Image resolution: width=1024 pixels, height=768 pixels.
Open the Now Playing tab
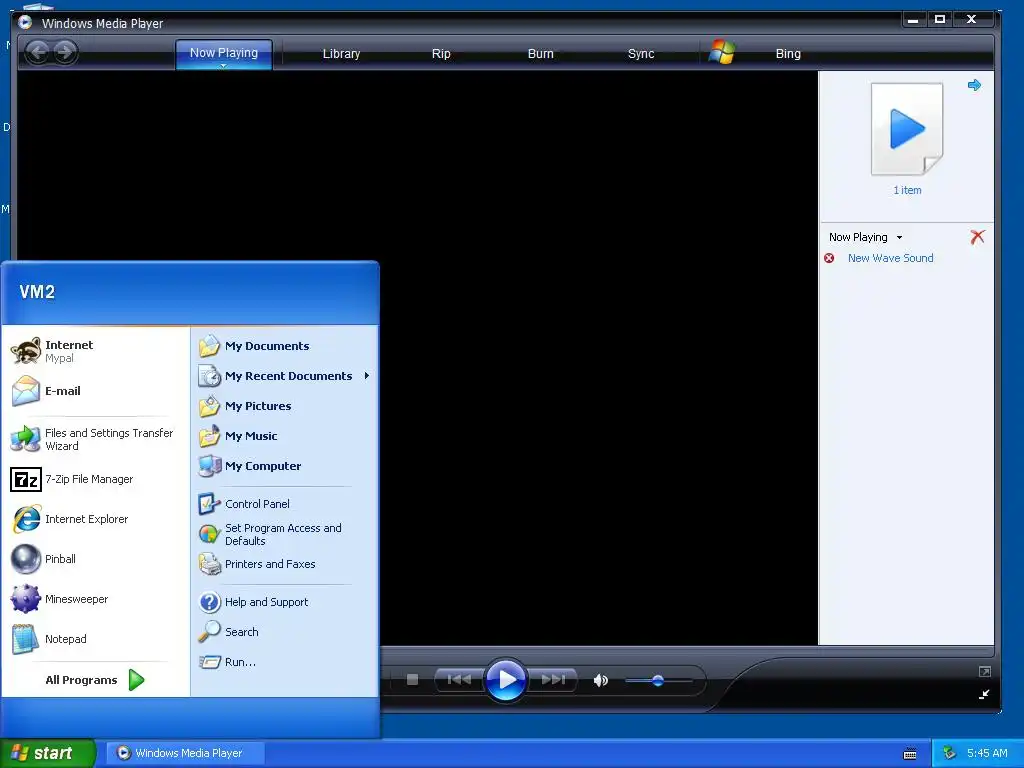pyautogui.click(x=223, y=53)
